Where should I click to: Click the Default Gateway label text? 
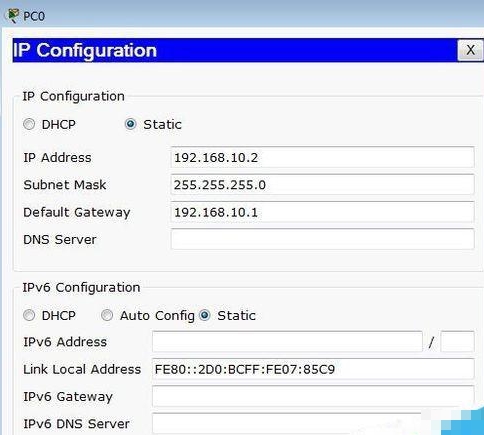tap(77, 212)
